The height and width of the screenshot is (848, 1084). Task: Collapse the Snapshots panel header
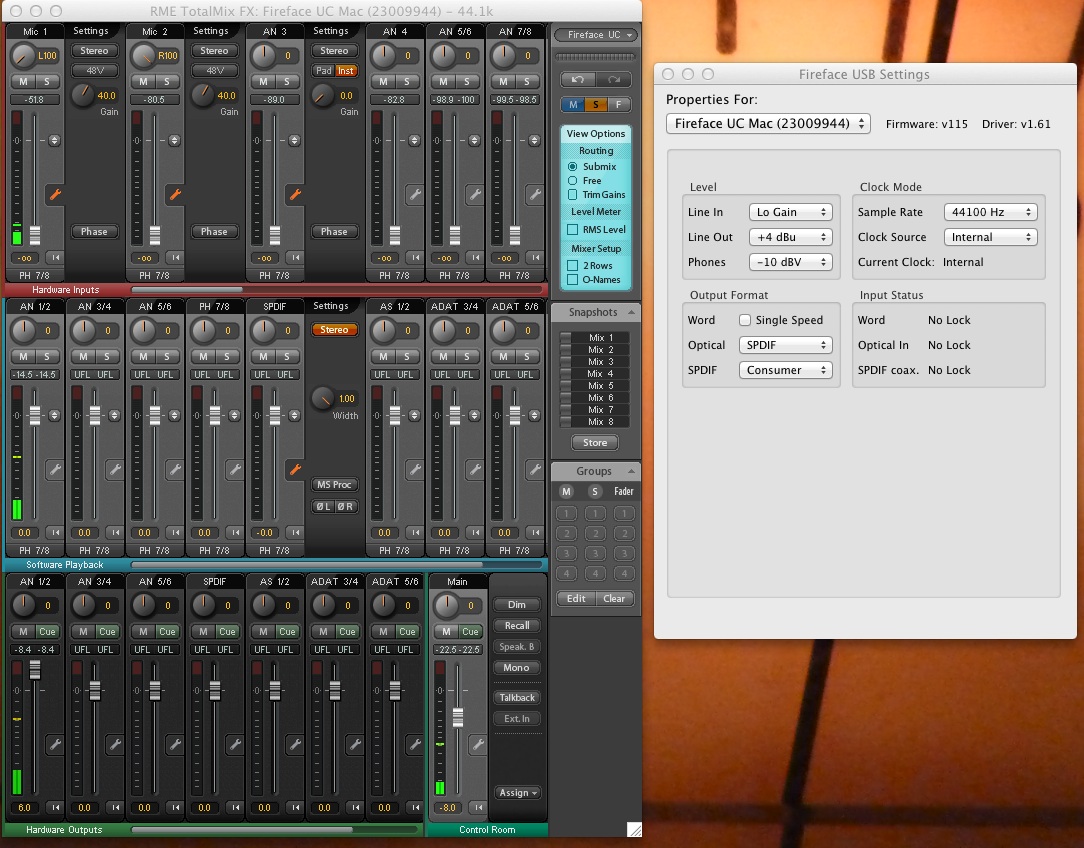(x=631, y=312)
